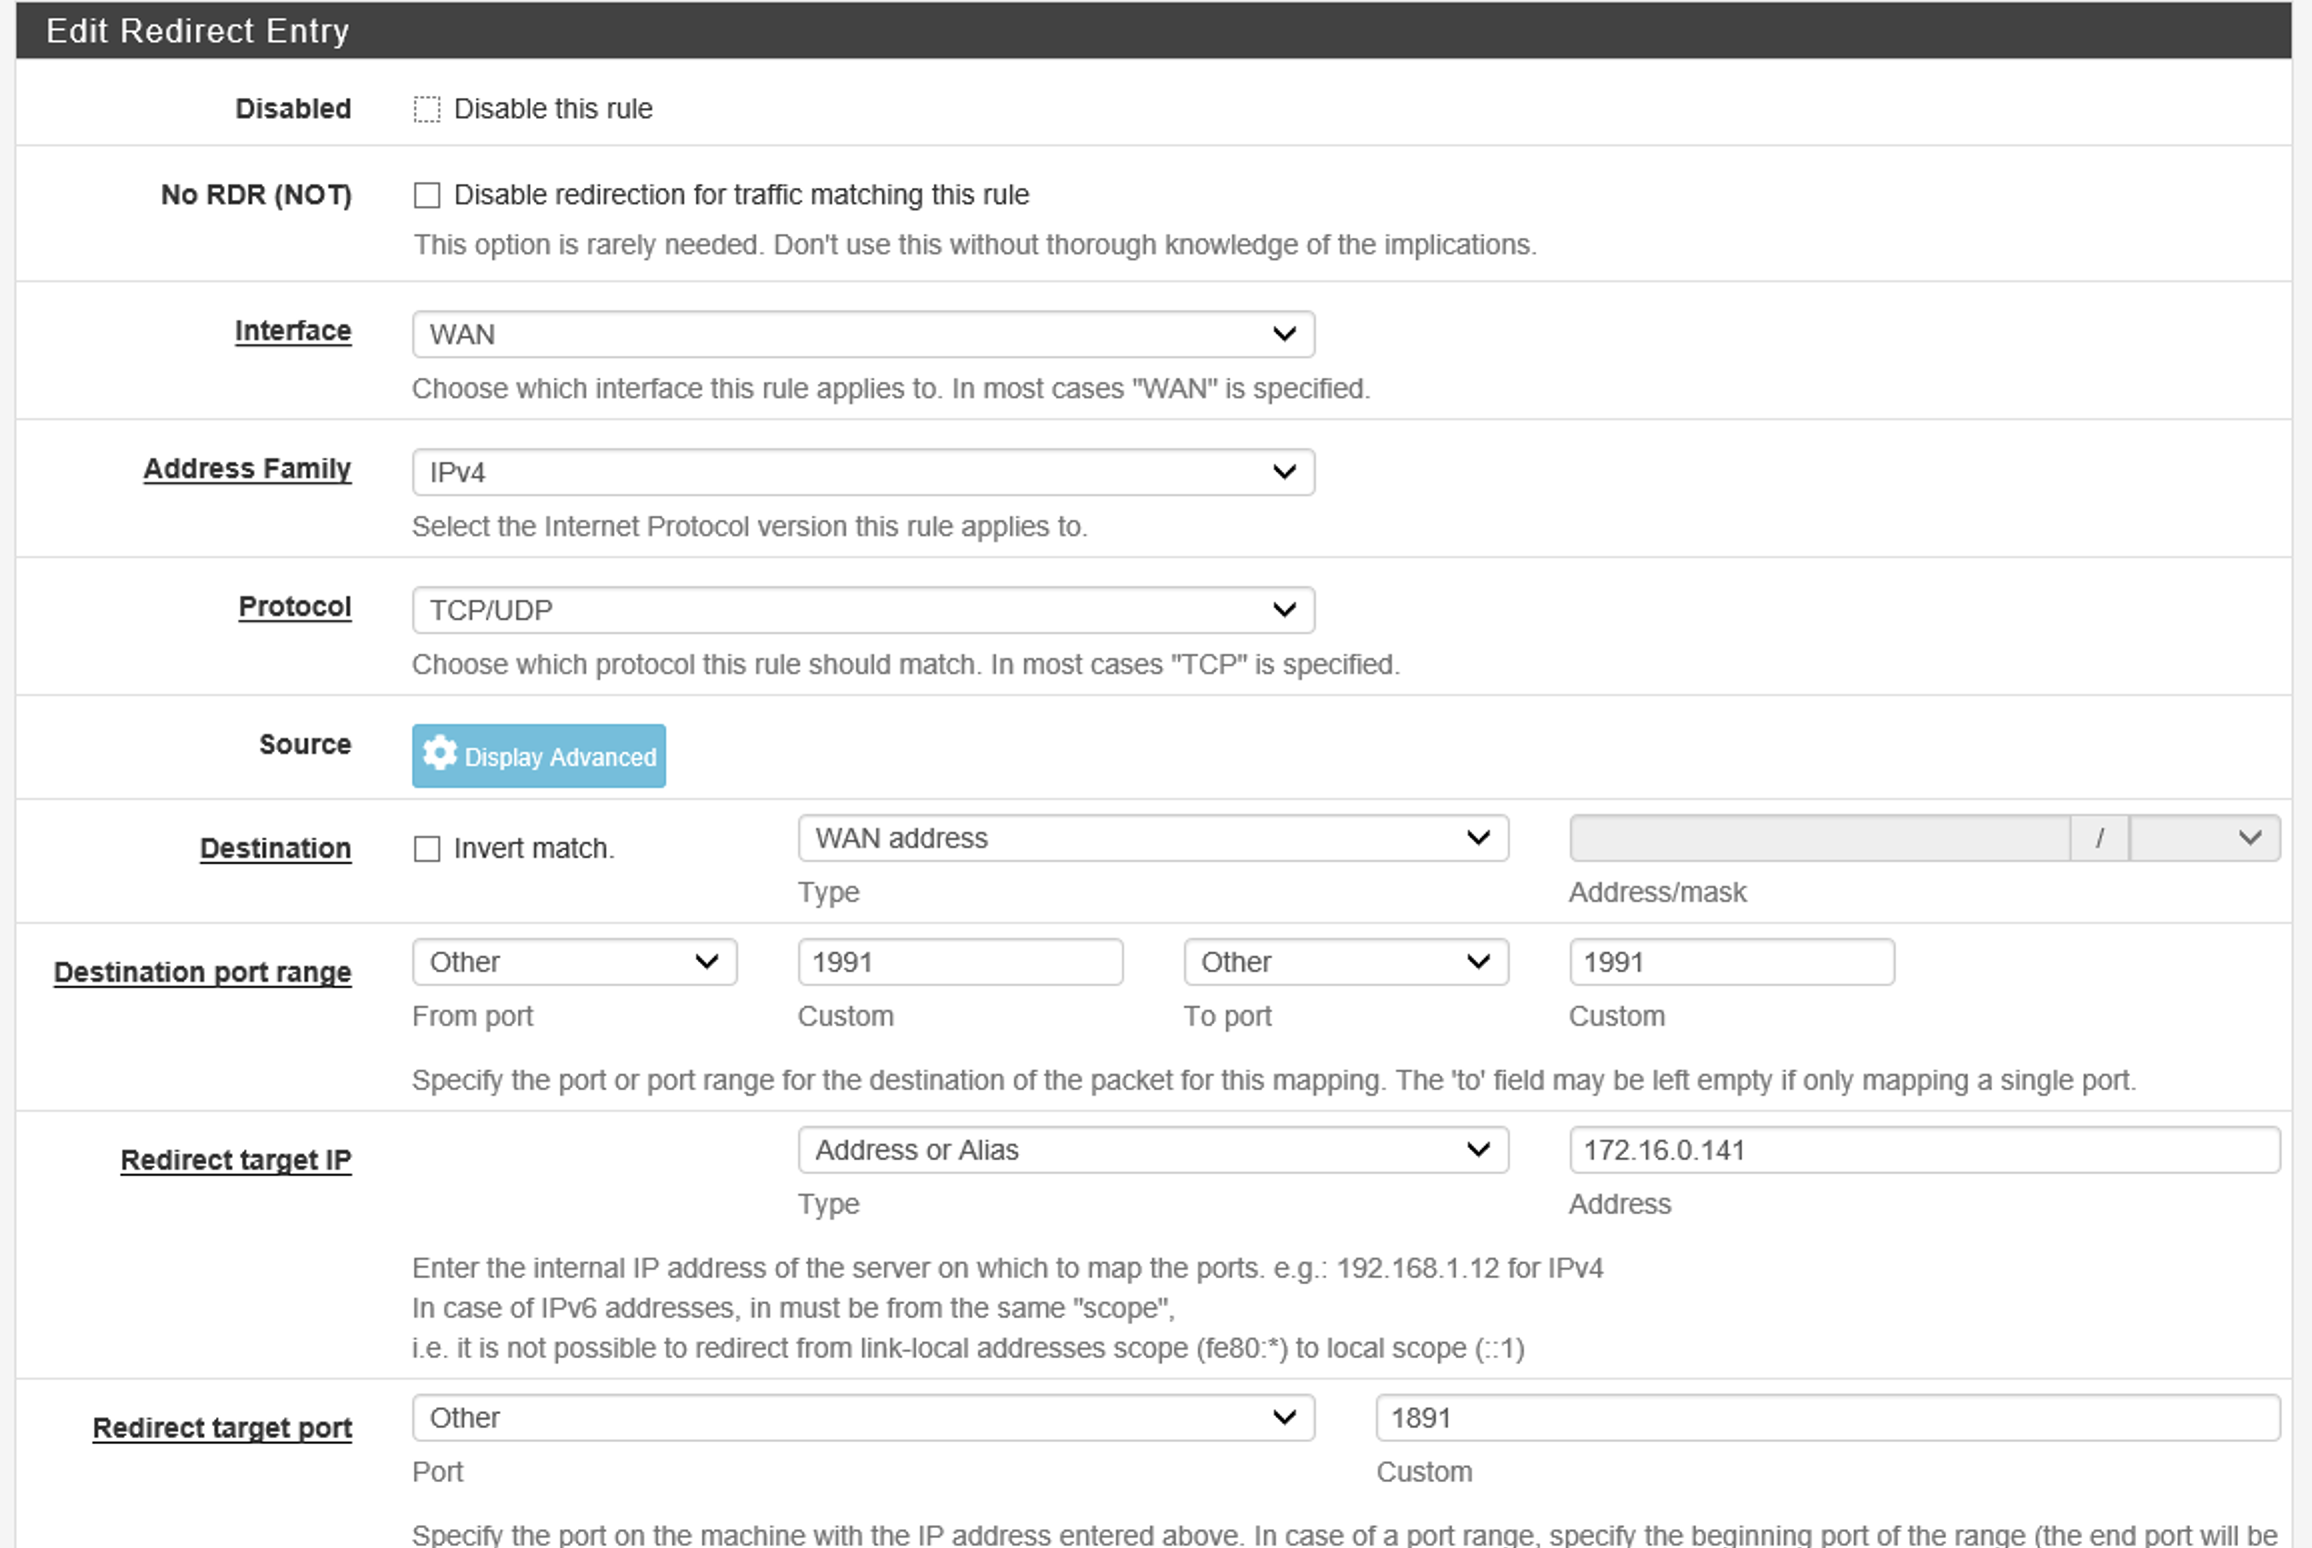This screenshot has width=2312, height=1548.
Task: Click the From port custom field 1991
Action: [959, 962]
